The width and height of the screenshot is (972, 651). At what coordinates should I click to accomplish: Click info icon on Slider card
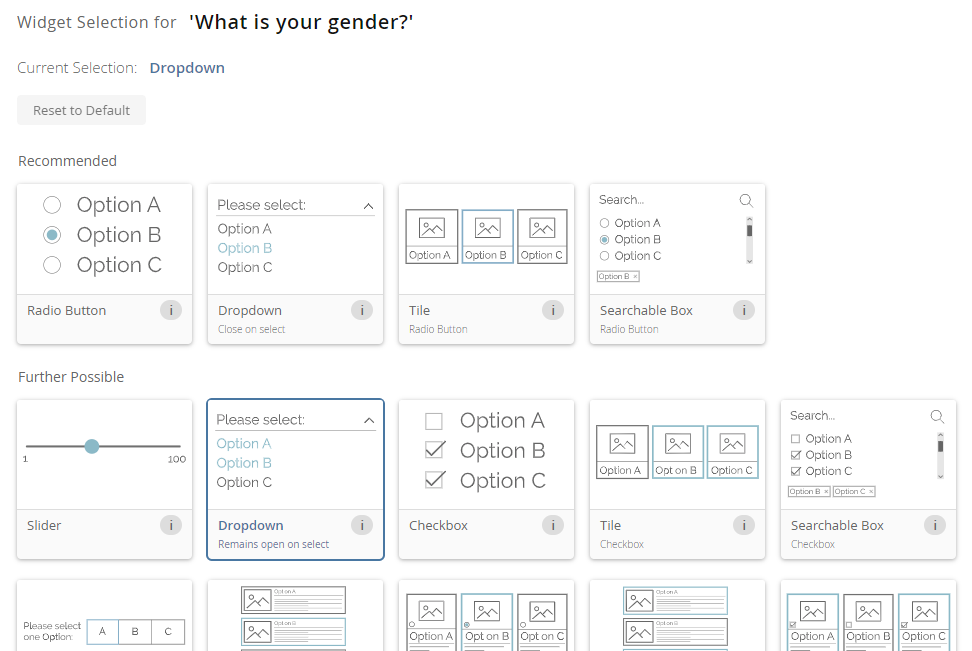[171, 525]
